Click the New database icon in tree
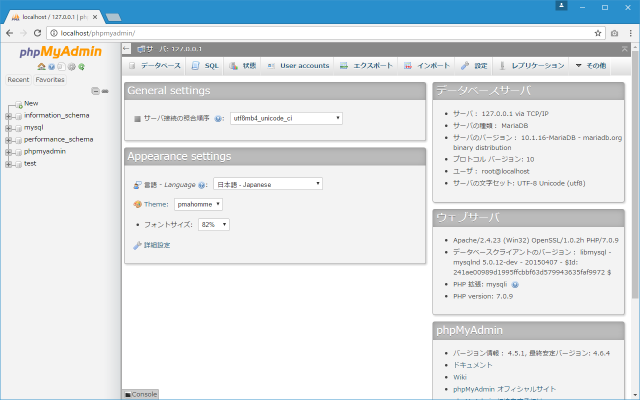This screenshot has height=400, width=640. pos(18,104)
